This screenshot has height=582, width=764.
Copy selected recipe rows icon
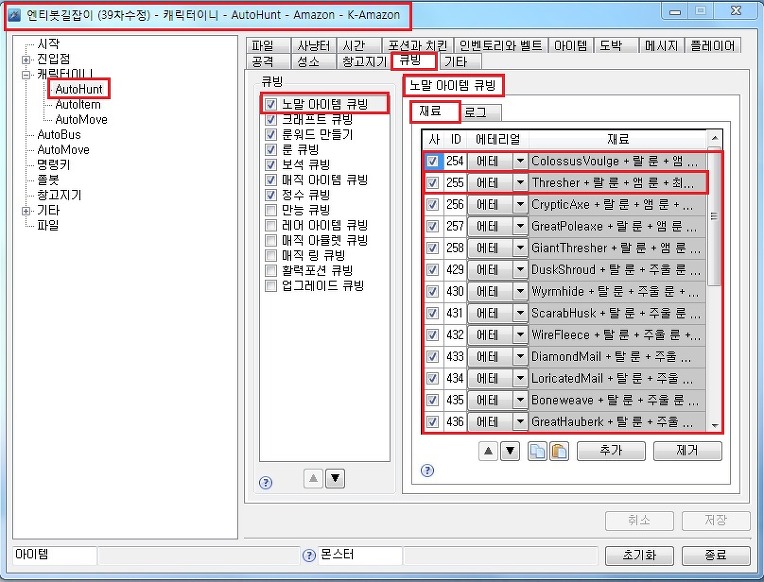(537, 451)
